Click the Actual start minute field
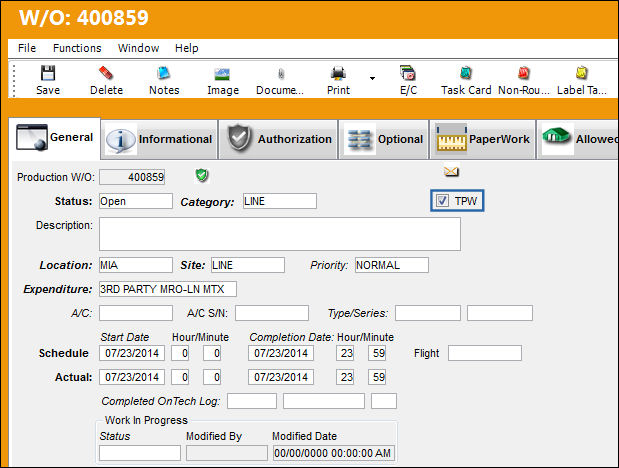619x468 pixels. point(212,377)
